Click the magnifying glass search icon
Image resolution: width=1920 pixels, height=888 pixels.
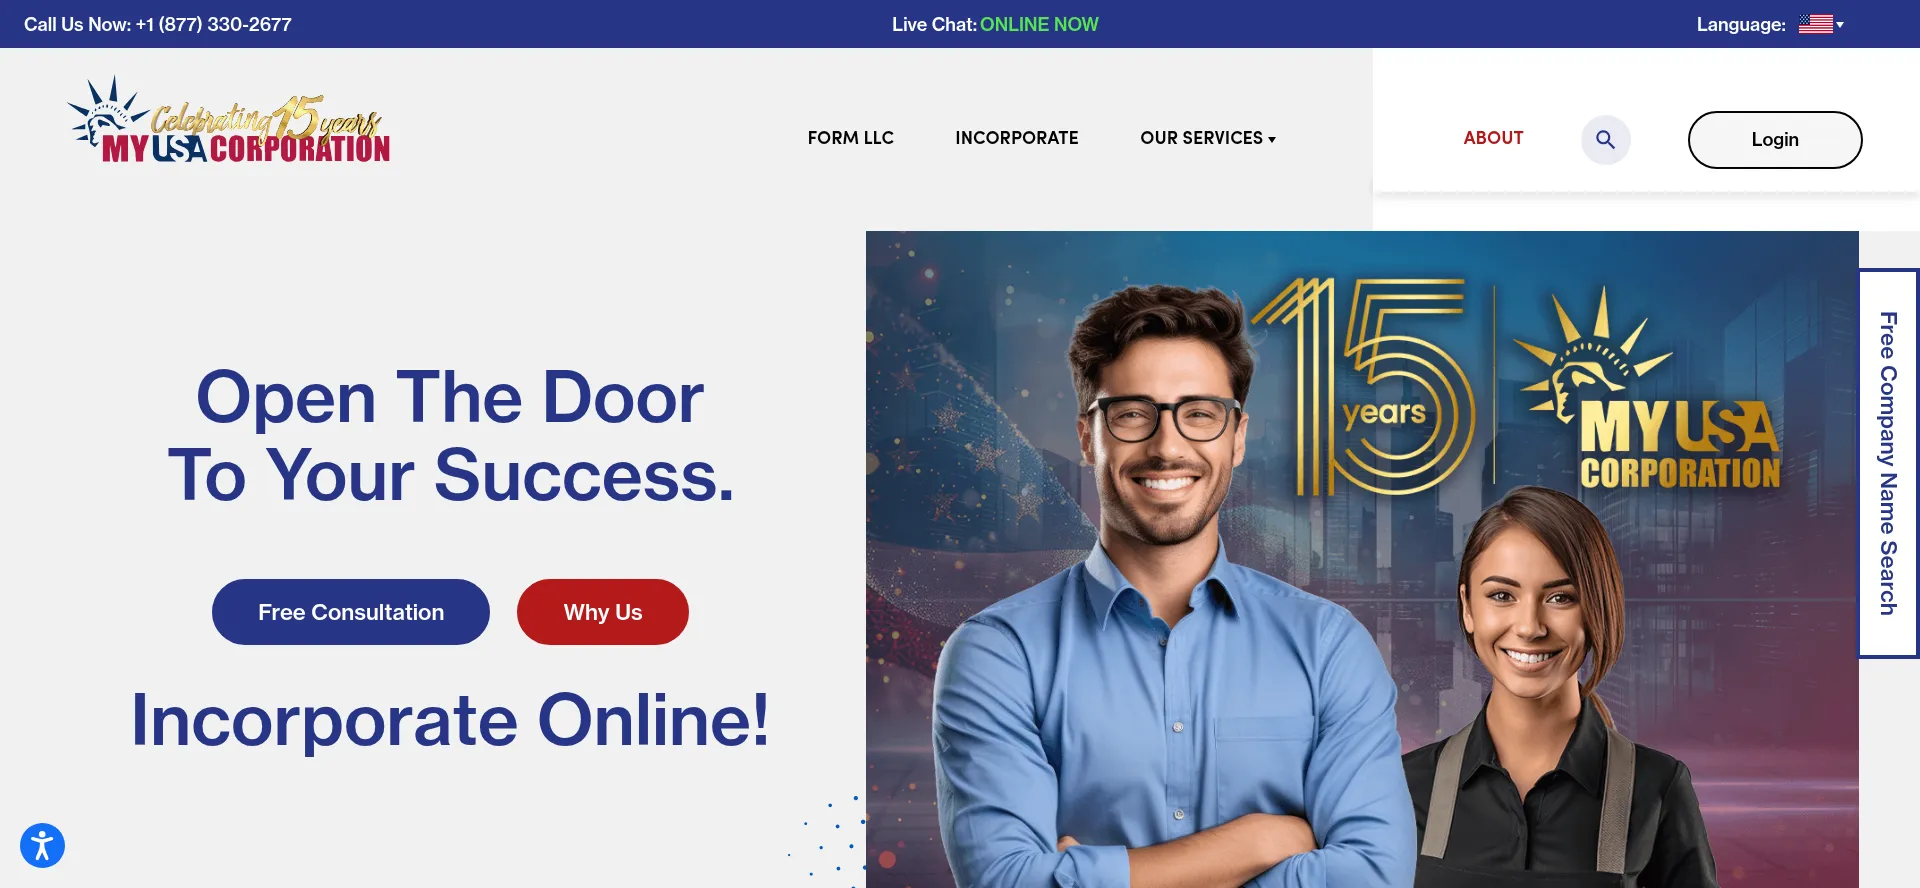(x=1605, y=140)
